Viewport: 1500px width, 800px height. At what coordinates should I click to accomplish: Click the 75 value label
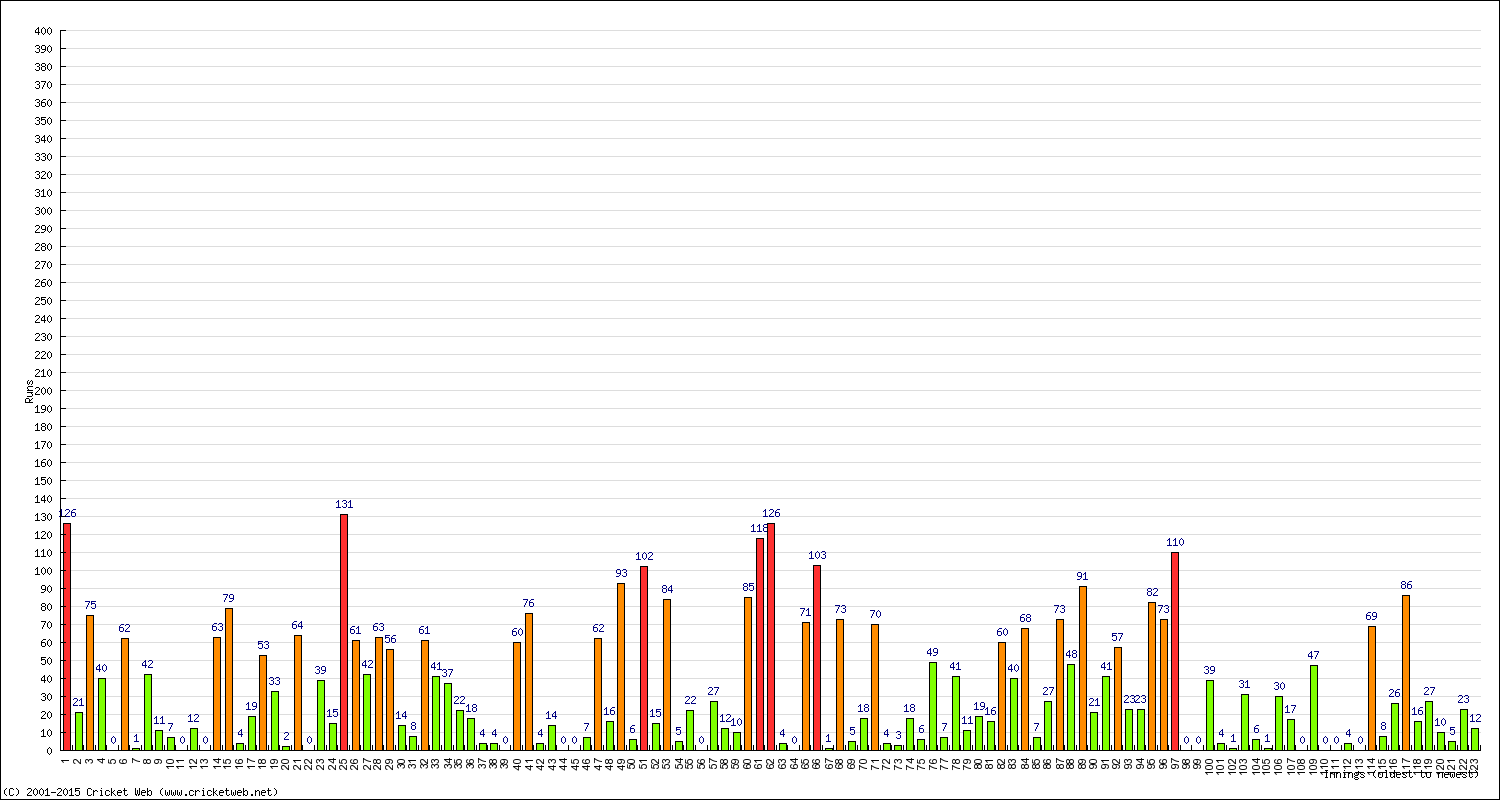click(x=90, y=606)
